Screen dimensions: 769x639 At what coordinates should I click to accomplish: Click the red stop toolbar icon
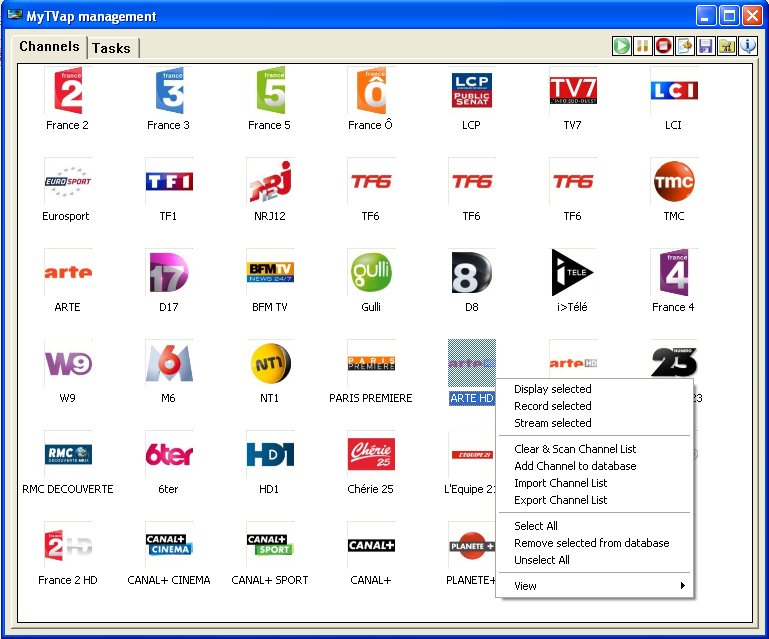click(664, 46)
